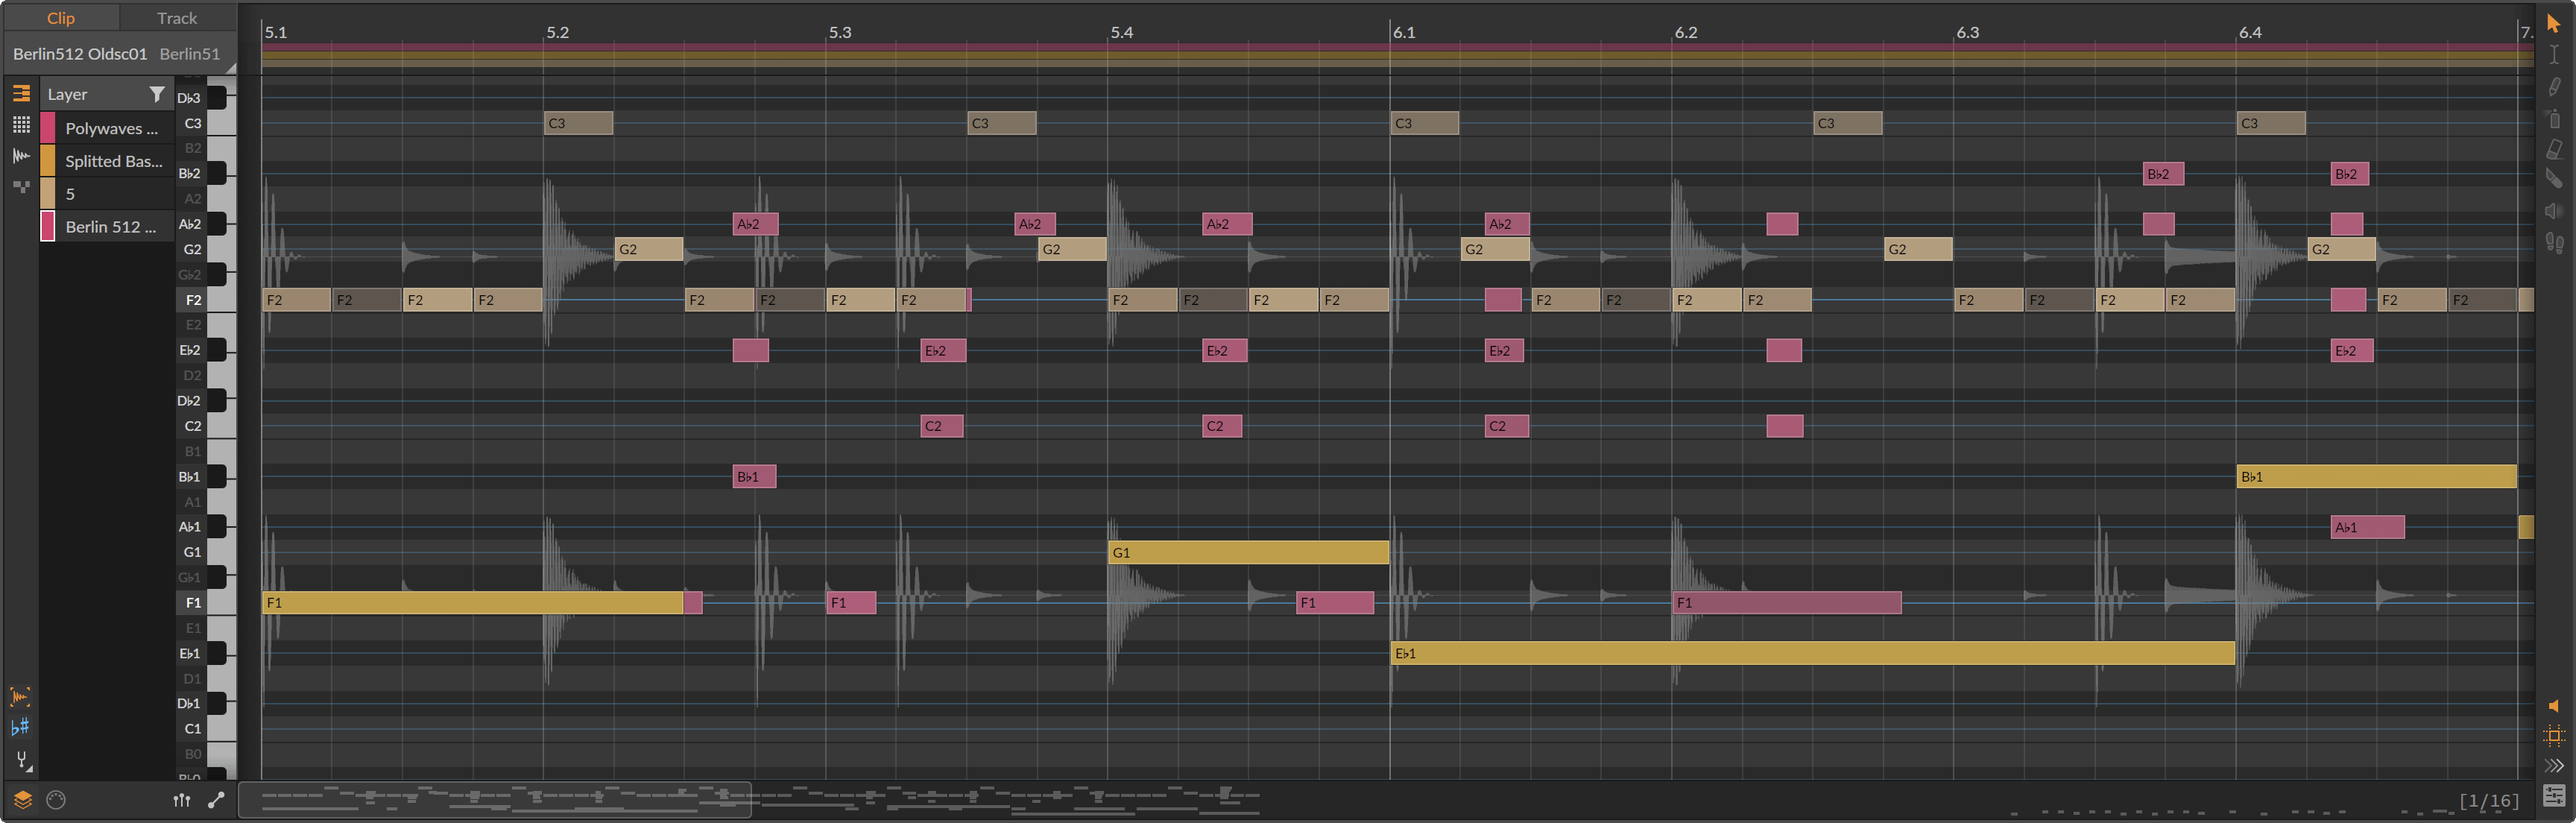Toggle the layered editing mode at bottom left
Image resolution: width=2576 pixels, height=823 pixels.
click(22, 799)
